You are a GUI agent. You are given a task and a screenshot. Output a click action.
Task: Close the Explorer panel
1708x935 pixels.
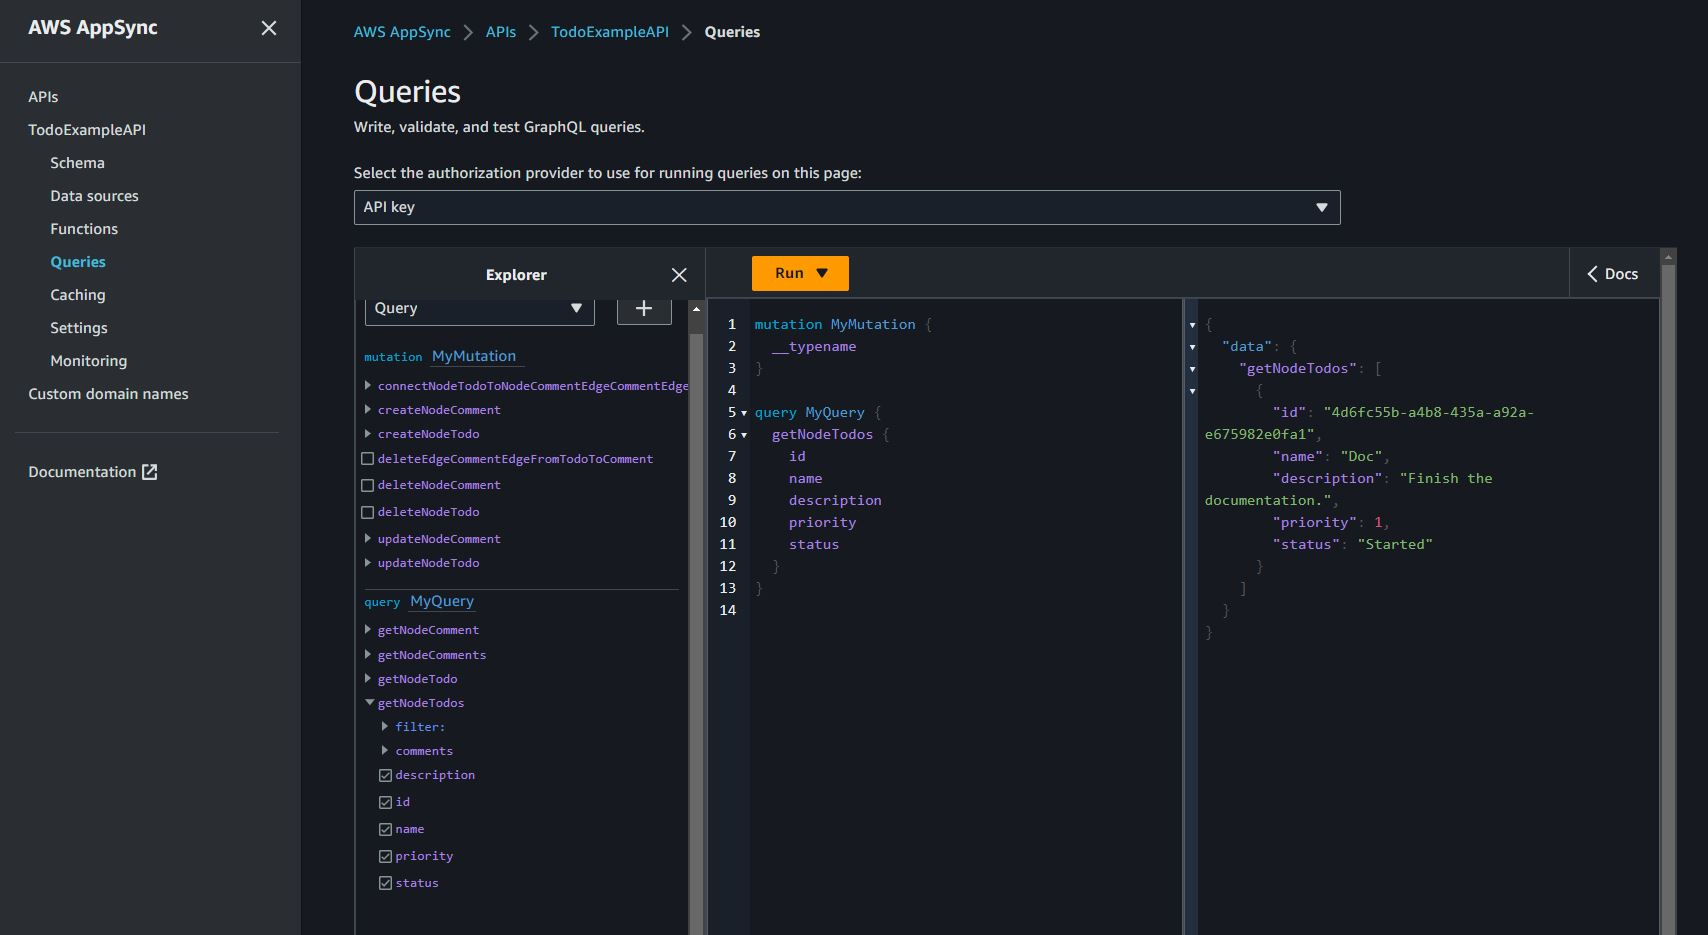tap(679, 275)
